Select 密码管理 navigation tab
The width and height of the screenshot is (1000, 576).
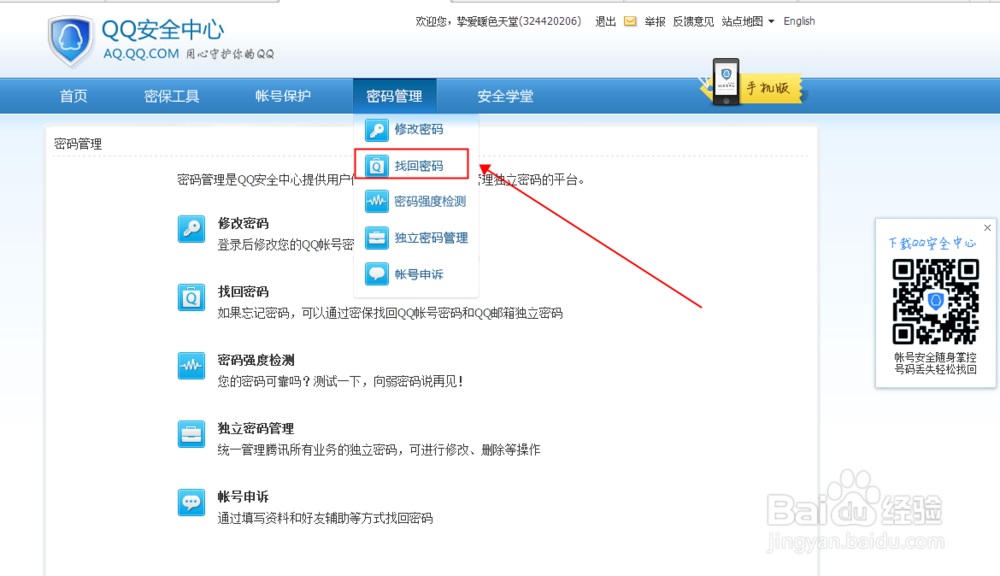[x=394, y=96]
